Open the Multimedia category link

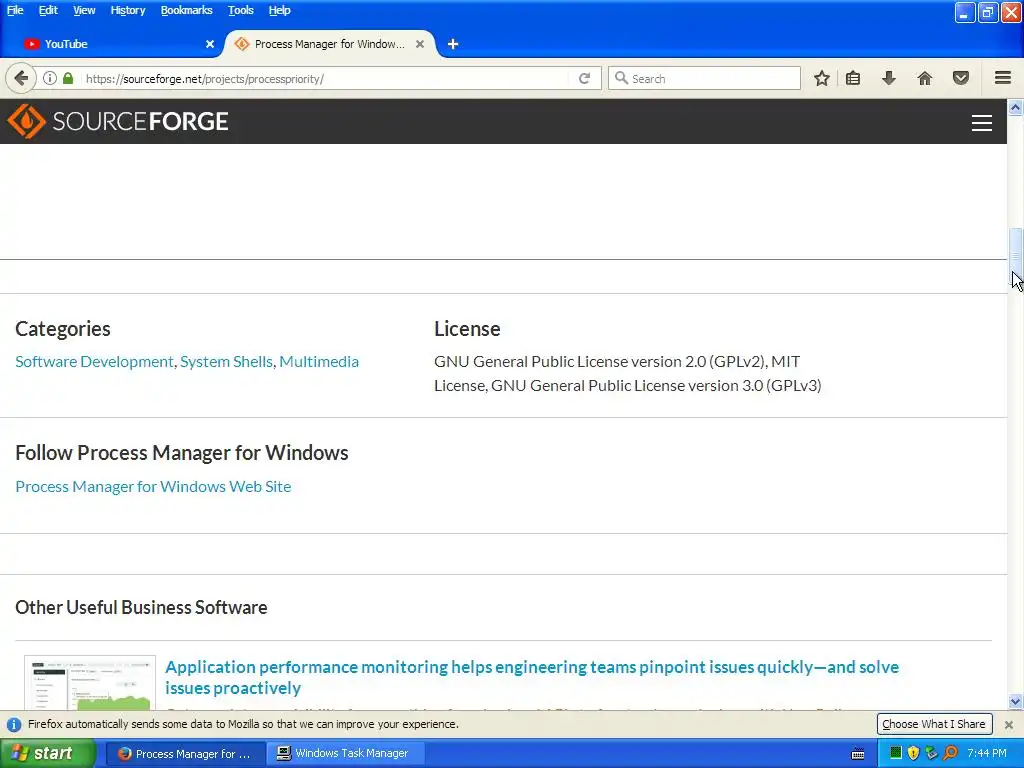319,362
